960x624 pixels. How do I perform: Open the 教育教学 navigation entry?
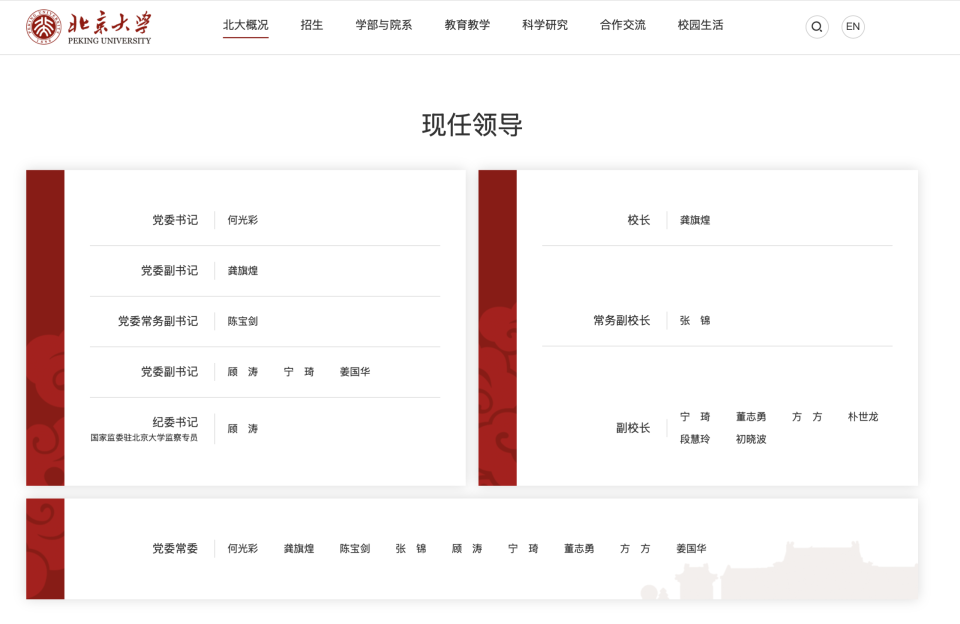pyautogui.click(x=464, y=25)
